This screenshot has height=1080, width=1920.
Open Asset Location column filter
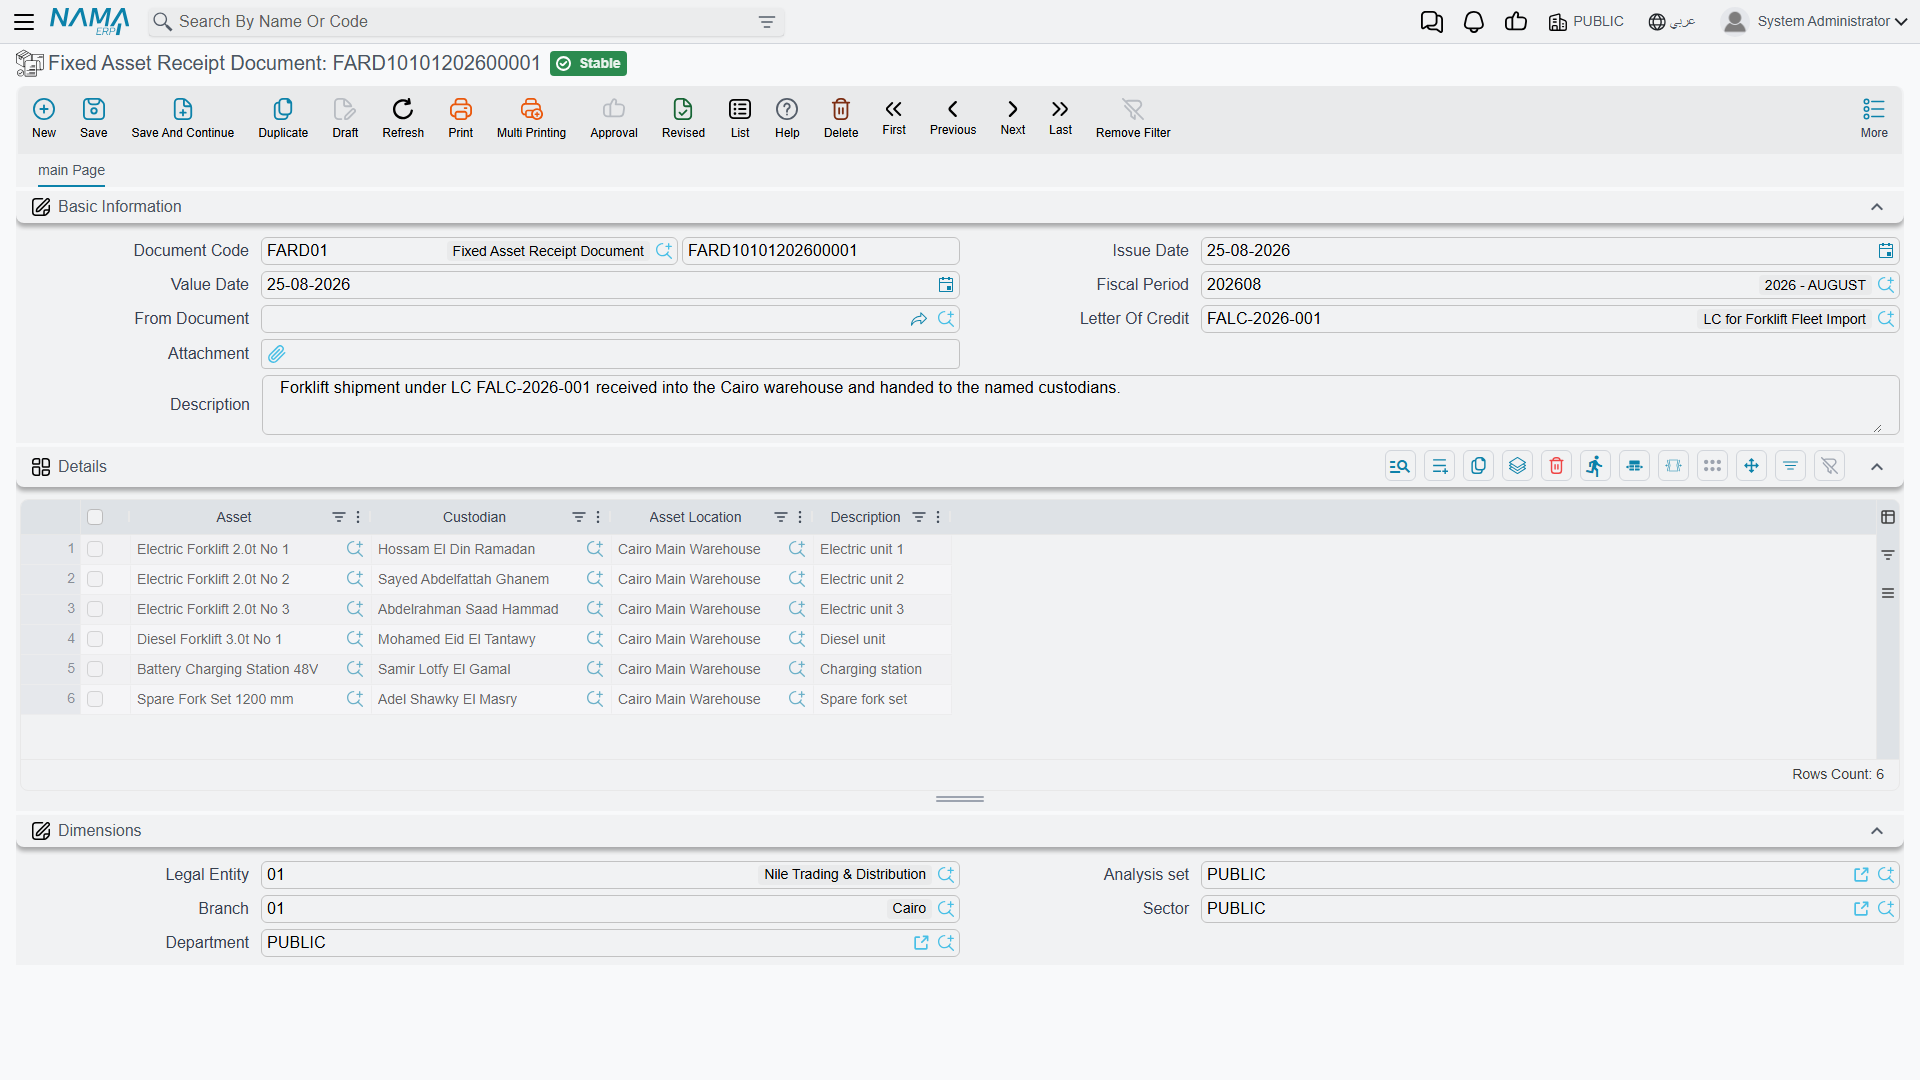(x=781, y=517)
